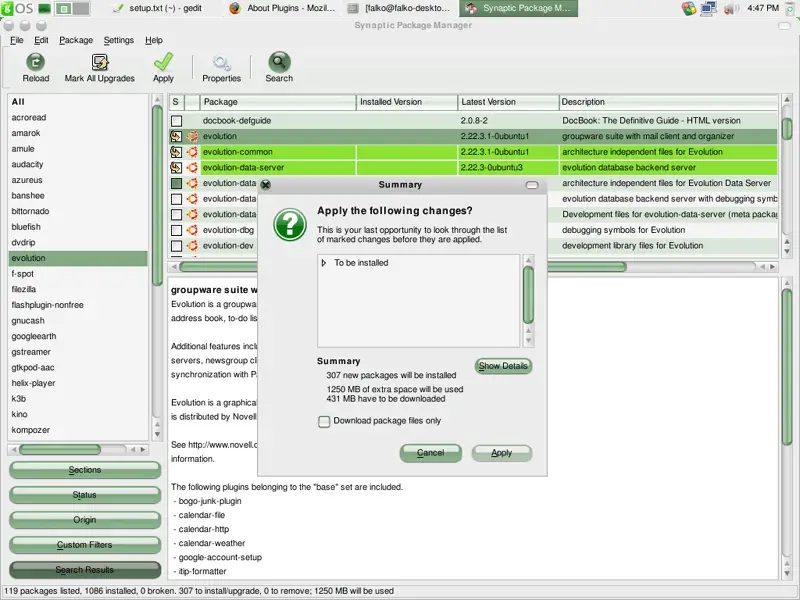The width and height of the screenshot is (800, 600).
Task: Open the Edit menu
Action: point(41,40)
